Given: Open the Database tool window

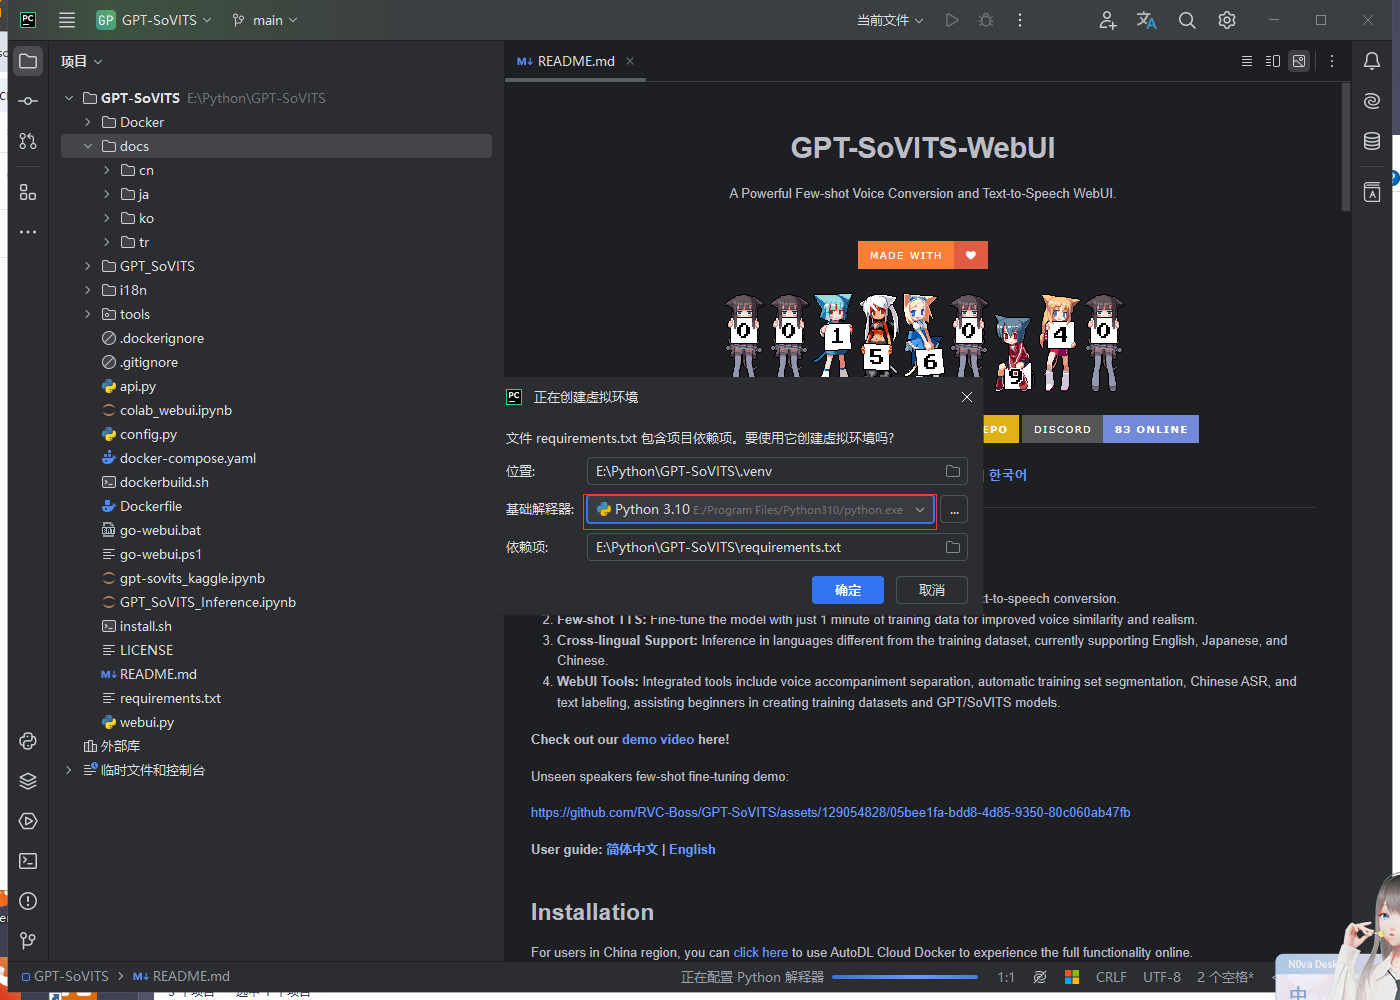Looking at the screenshot, I should [1372, 141].
